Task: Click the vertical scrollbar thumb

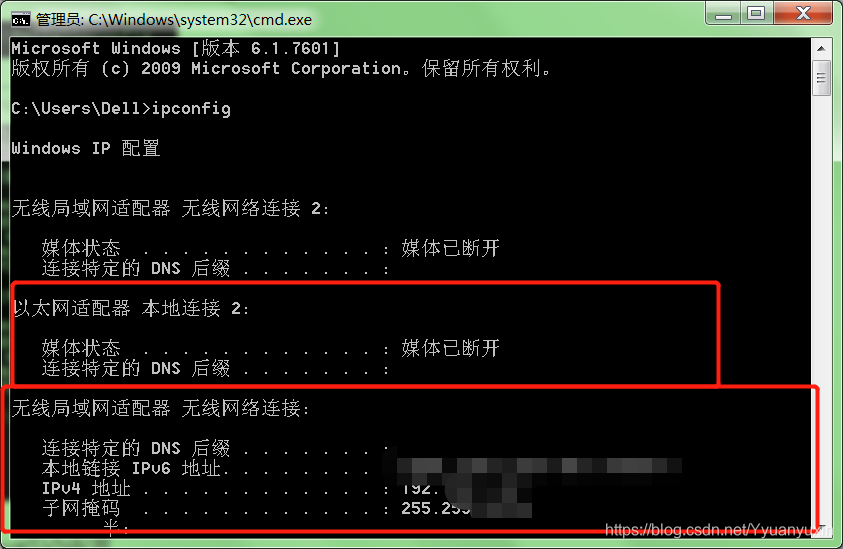Action: click(821, 79)
